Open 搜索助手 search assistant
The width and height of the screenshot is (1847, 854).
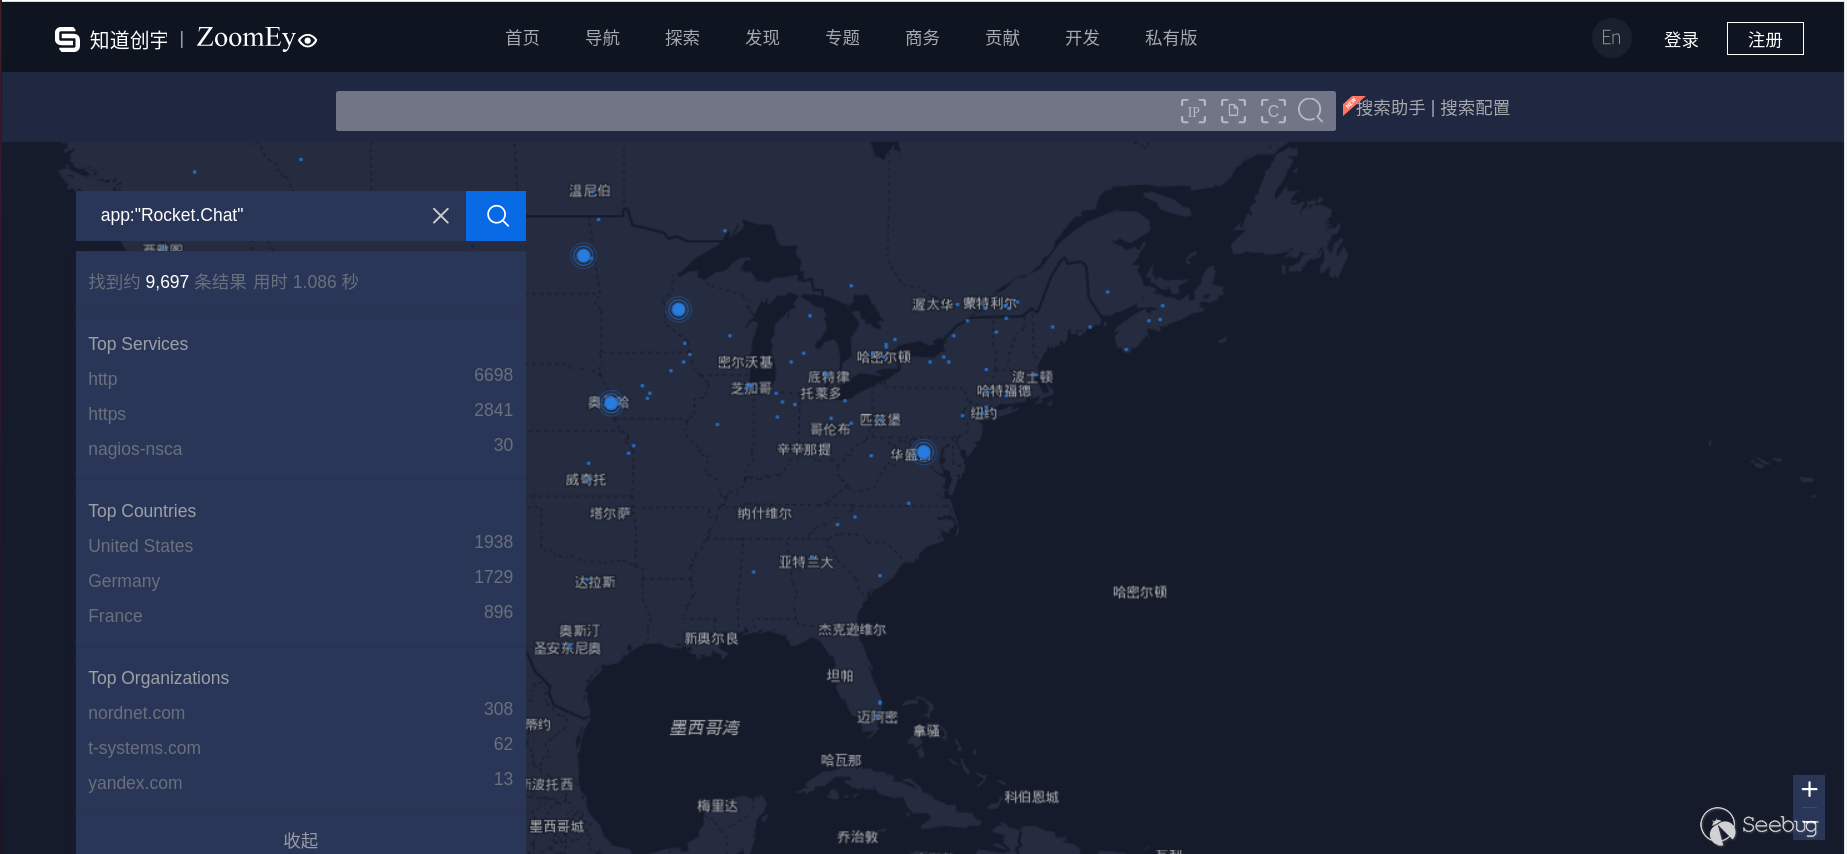point(1390,108)
